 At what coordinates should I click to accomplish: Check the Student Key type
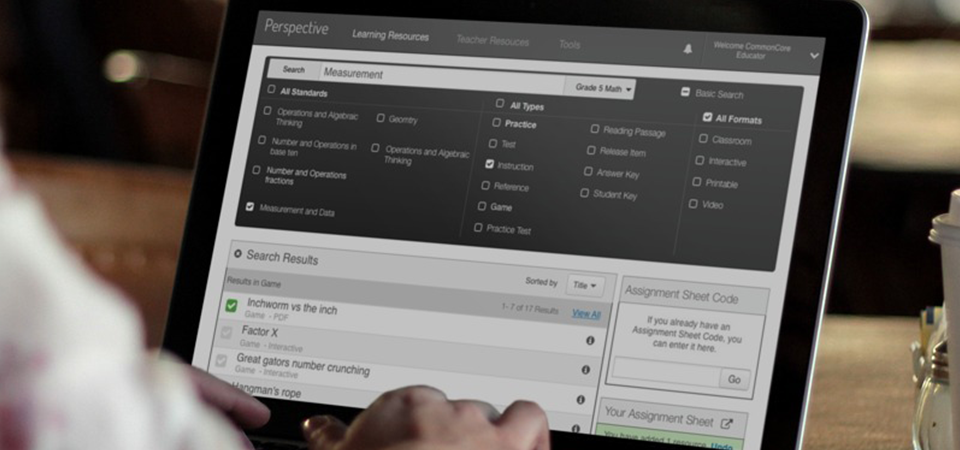(x=585, y=193)
